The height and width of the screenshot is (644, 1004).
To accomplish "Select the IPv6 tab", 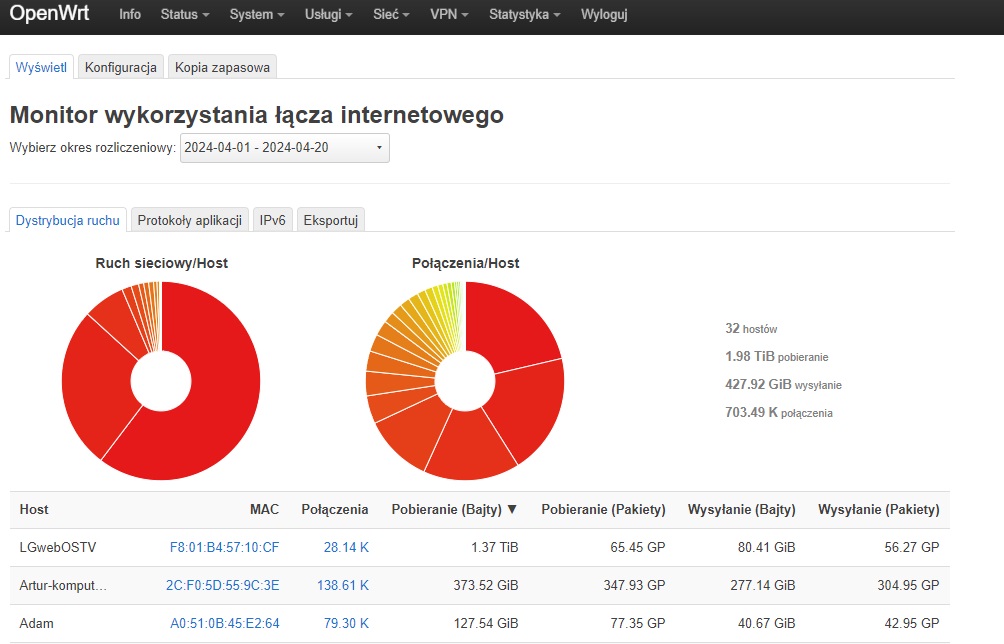I will click(273, 220).
